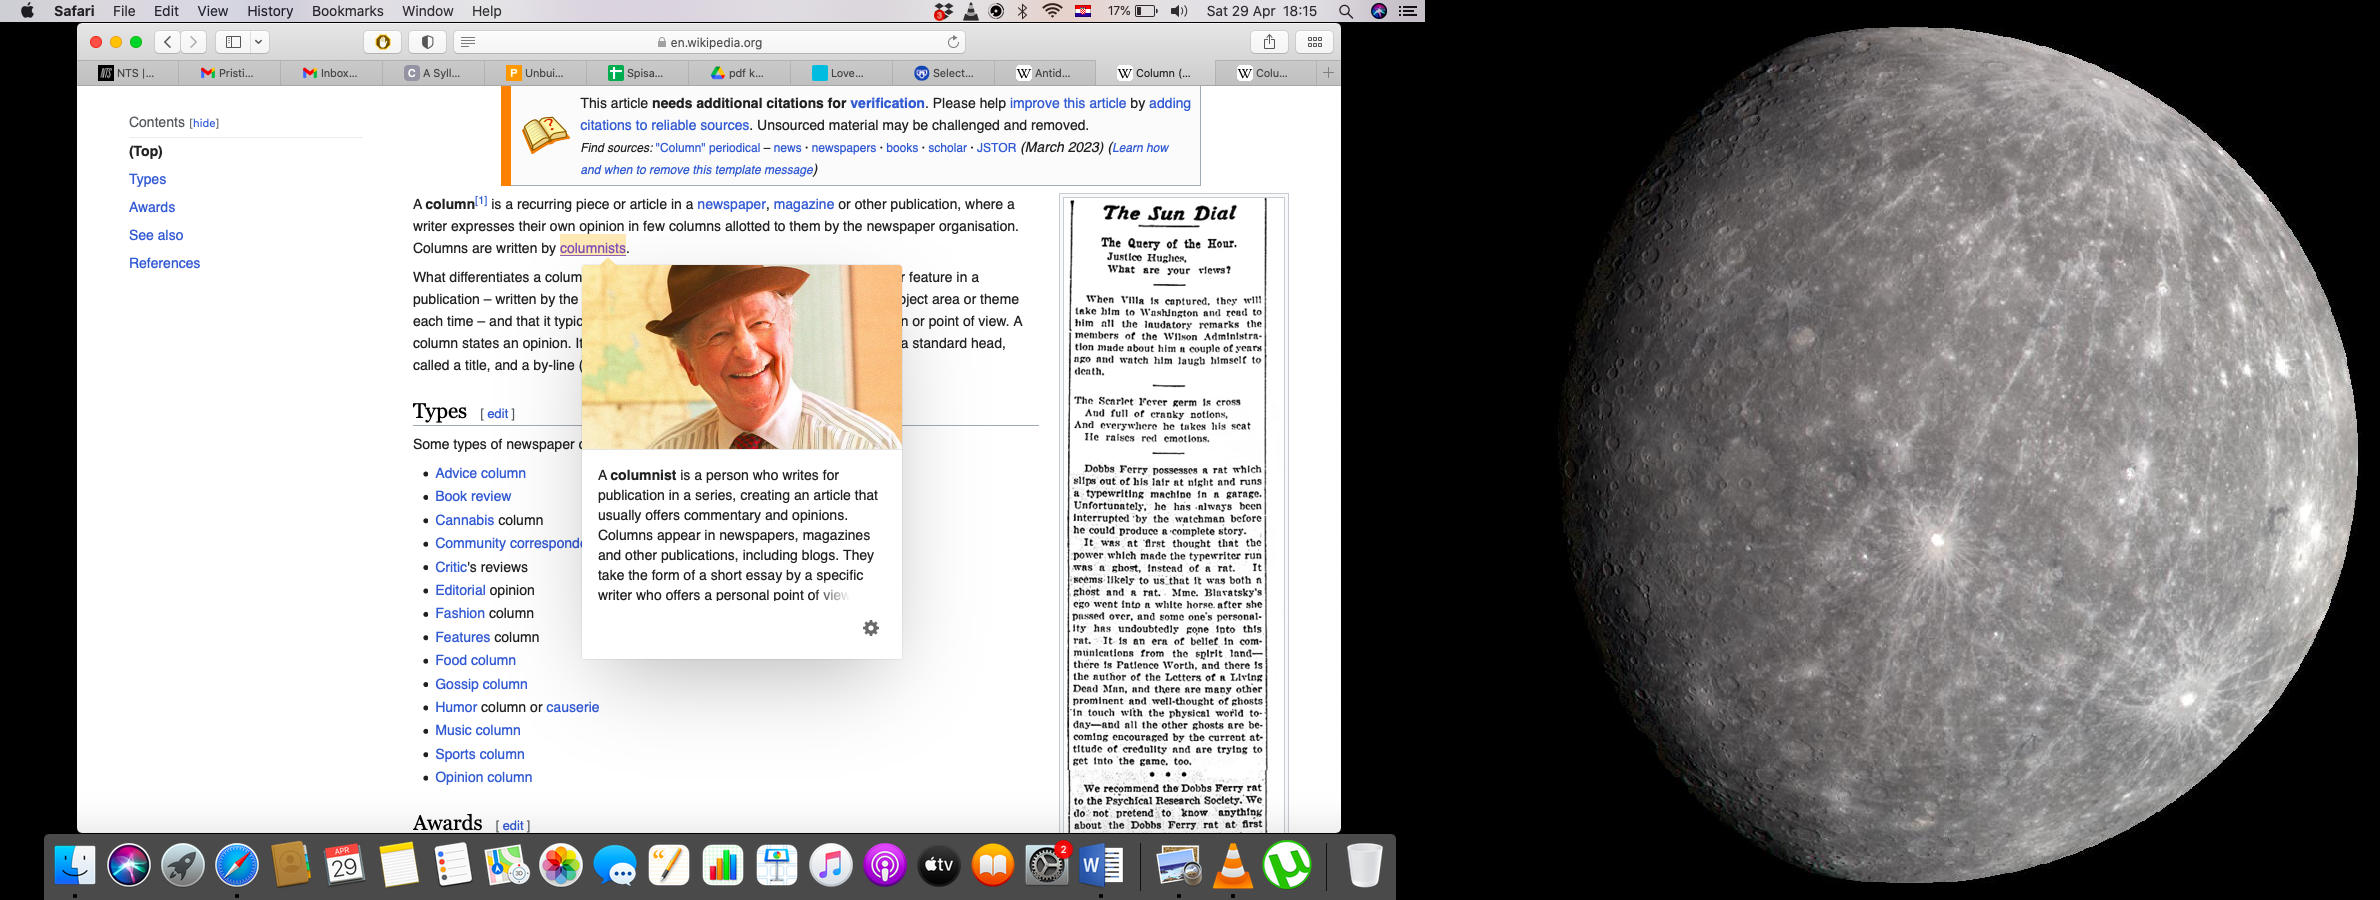Click the columnist preview photo
Screen dimensions: 2380x900
coord(741,357)
